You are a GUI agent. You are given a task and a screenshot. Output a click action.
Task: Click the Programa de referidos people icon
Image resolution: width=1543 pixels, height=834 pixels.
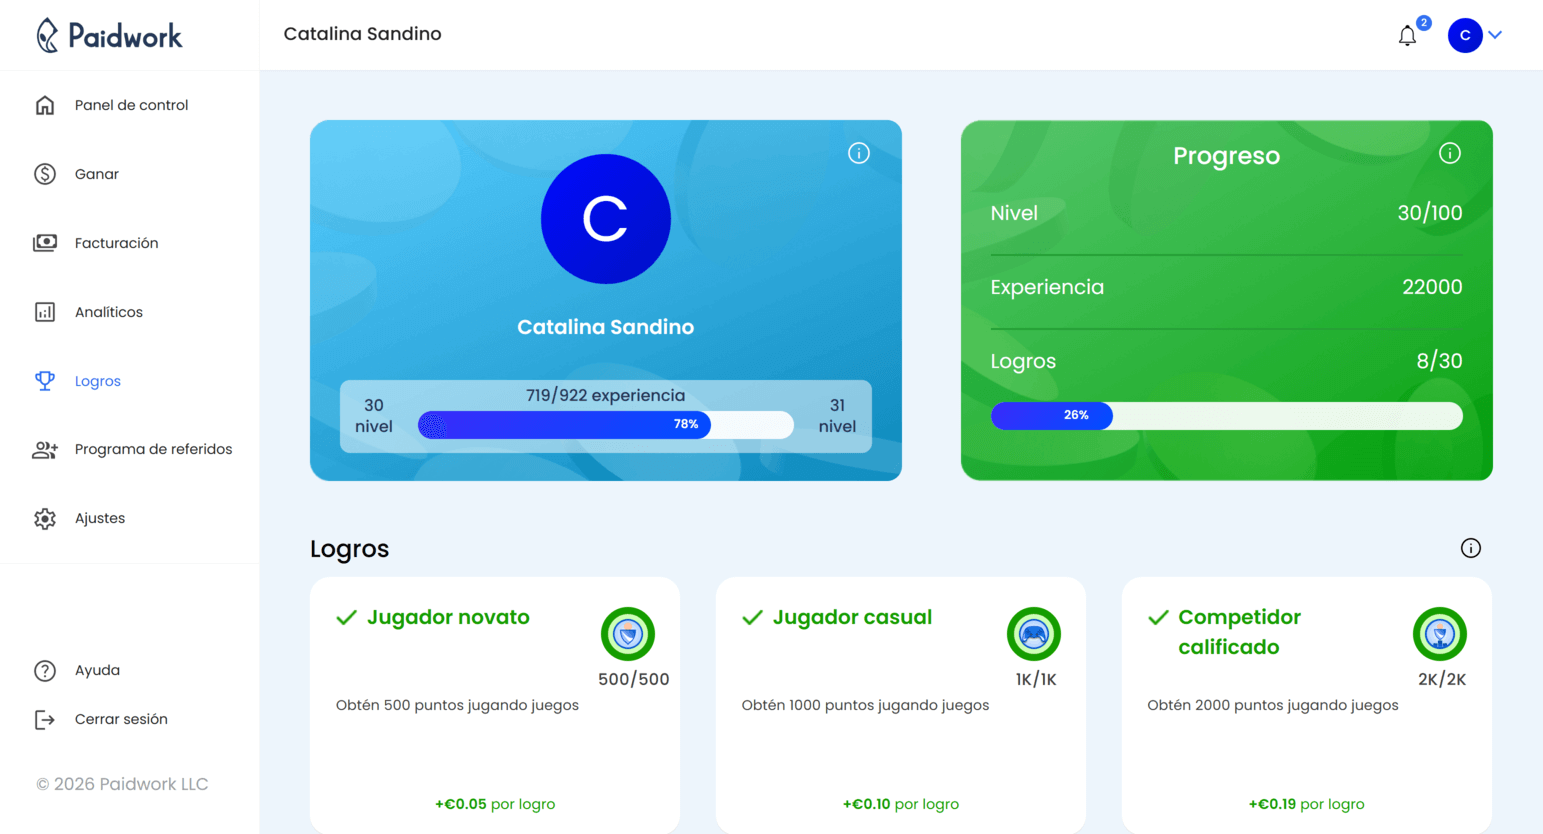point(45,449)
